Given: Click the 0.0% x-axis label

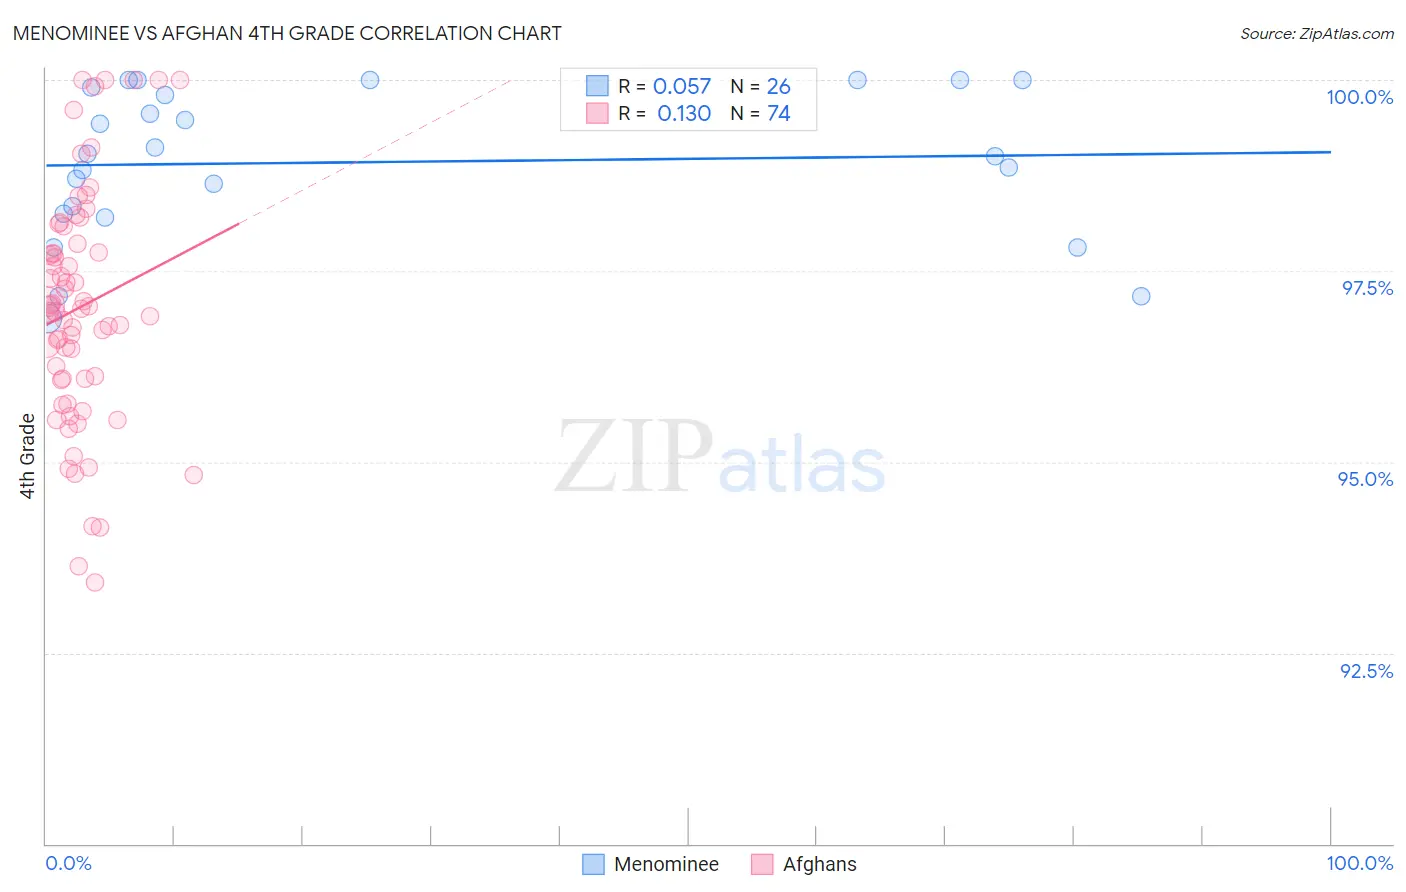Looking at the screenshot, I should (68, 863).
